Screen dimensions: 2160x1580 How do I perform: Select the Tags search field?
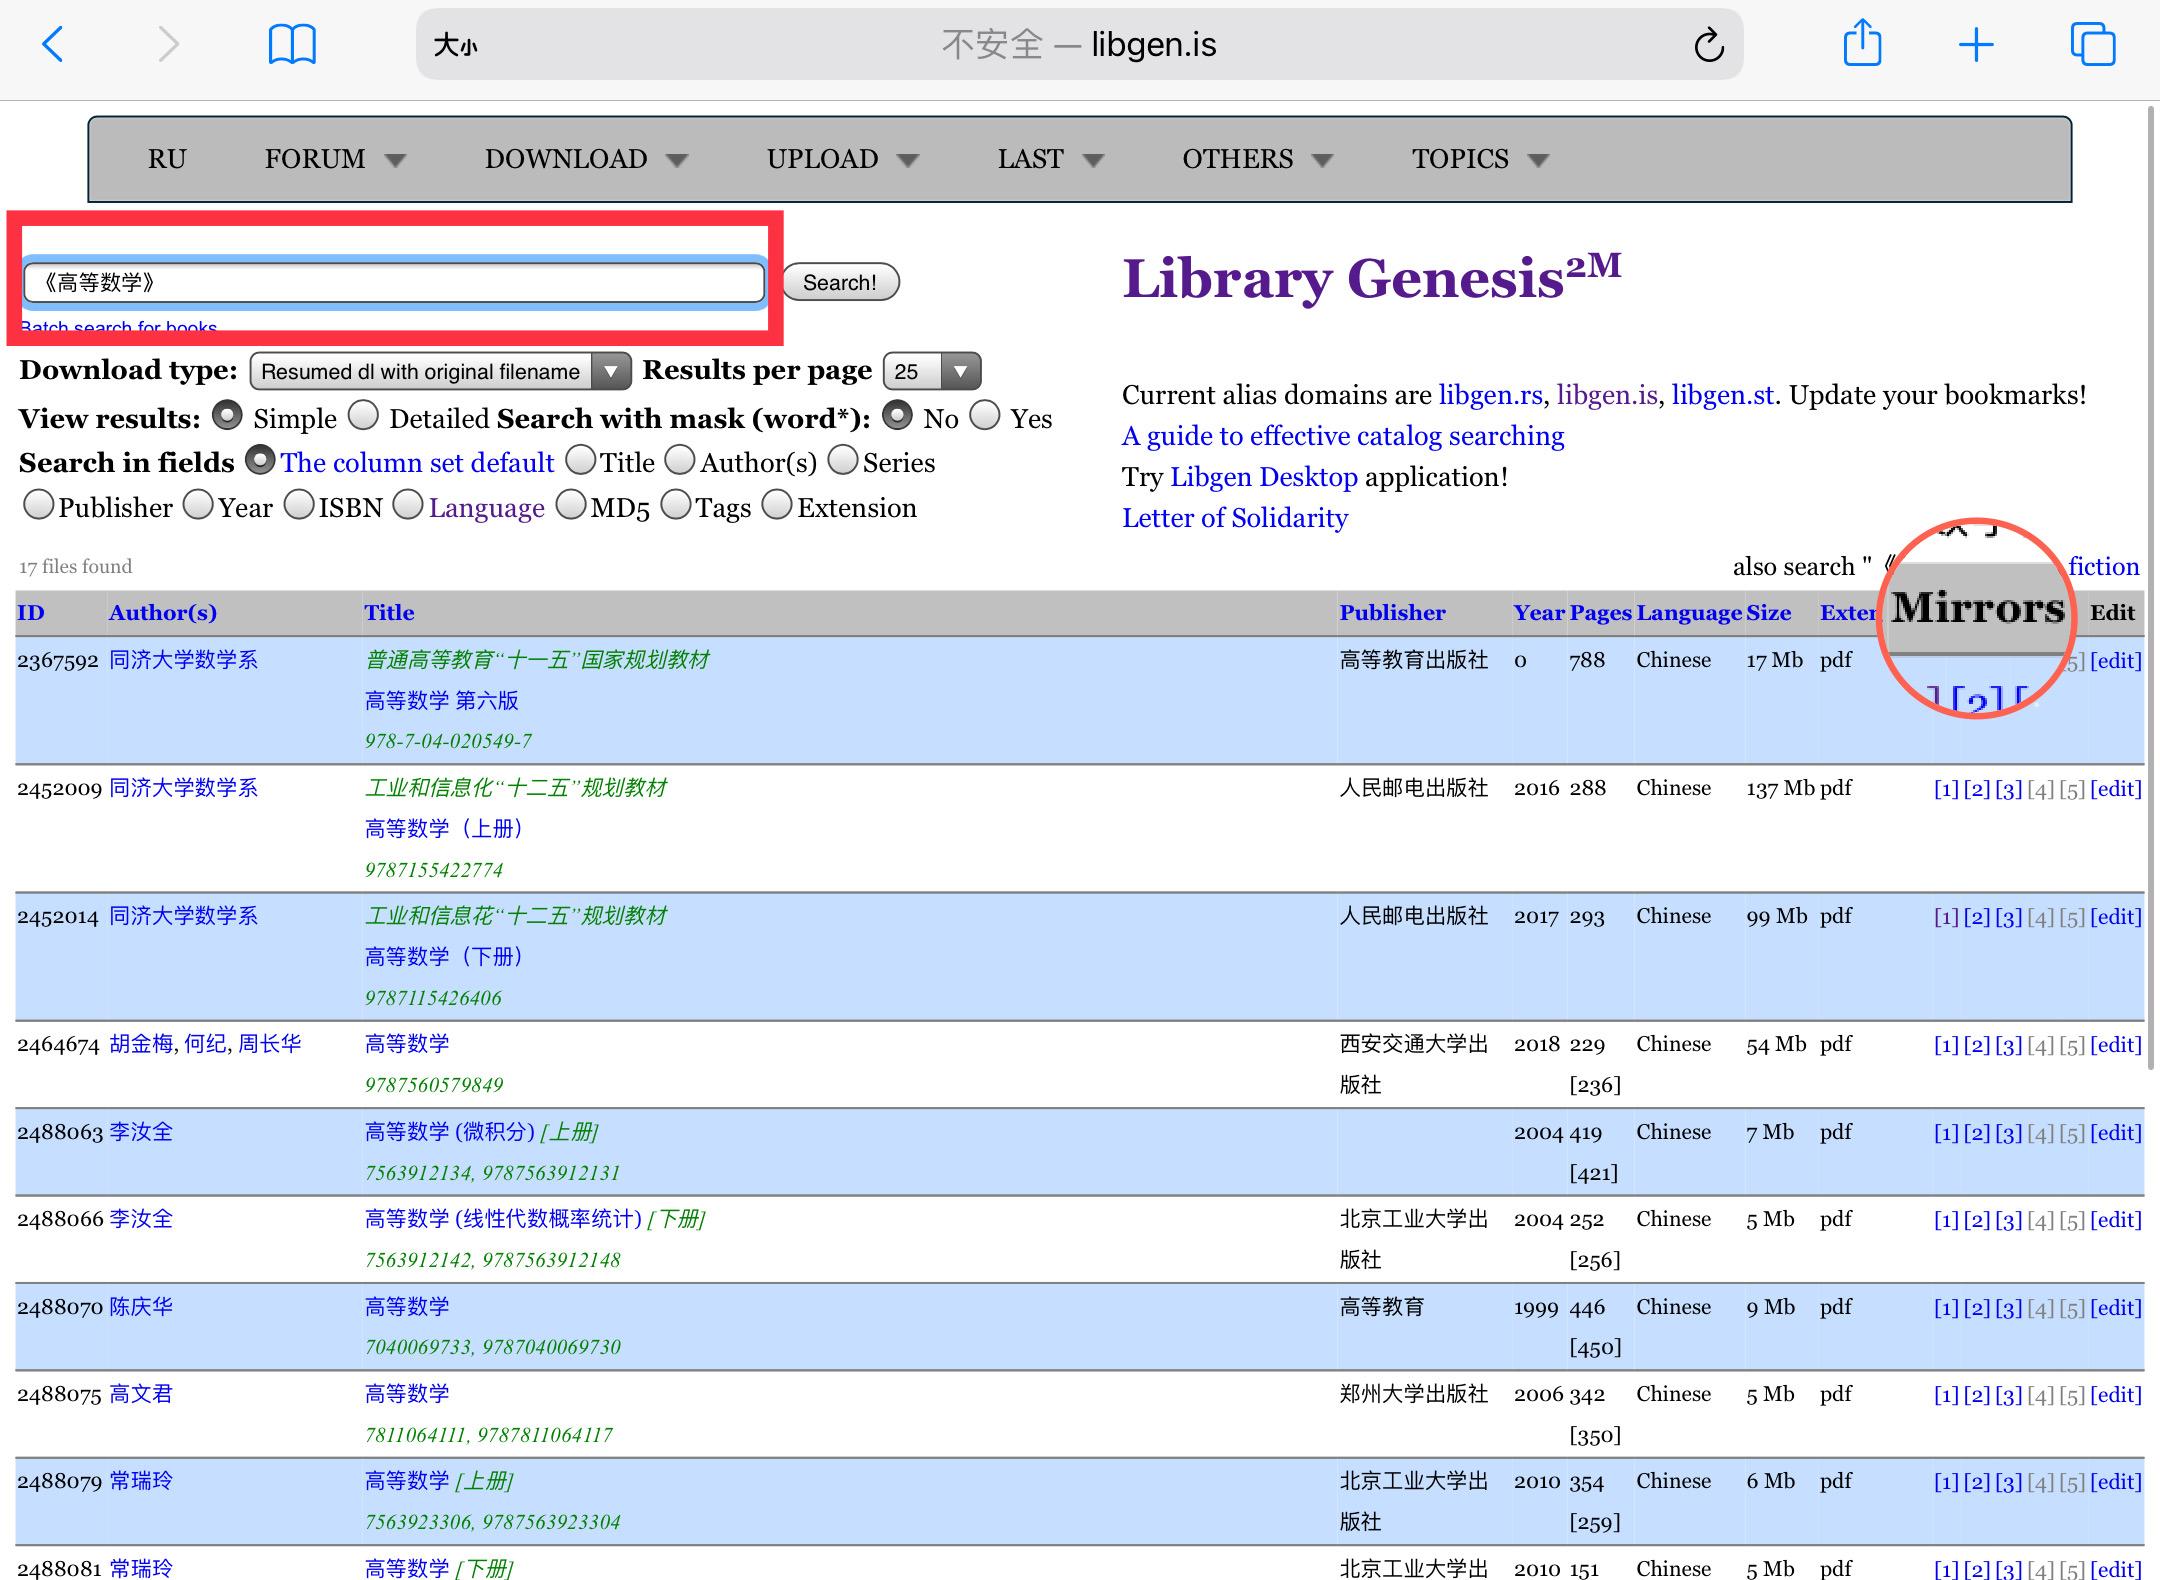tap(676, 505)
